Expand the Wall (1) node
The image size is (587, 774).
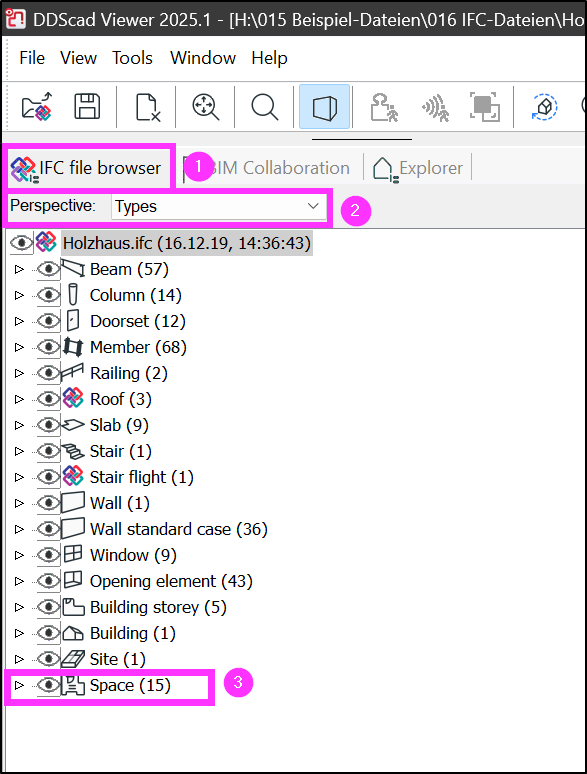pyautogui.click(x=19, y=503)
